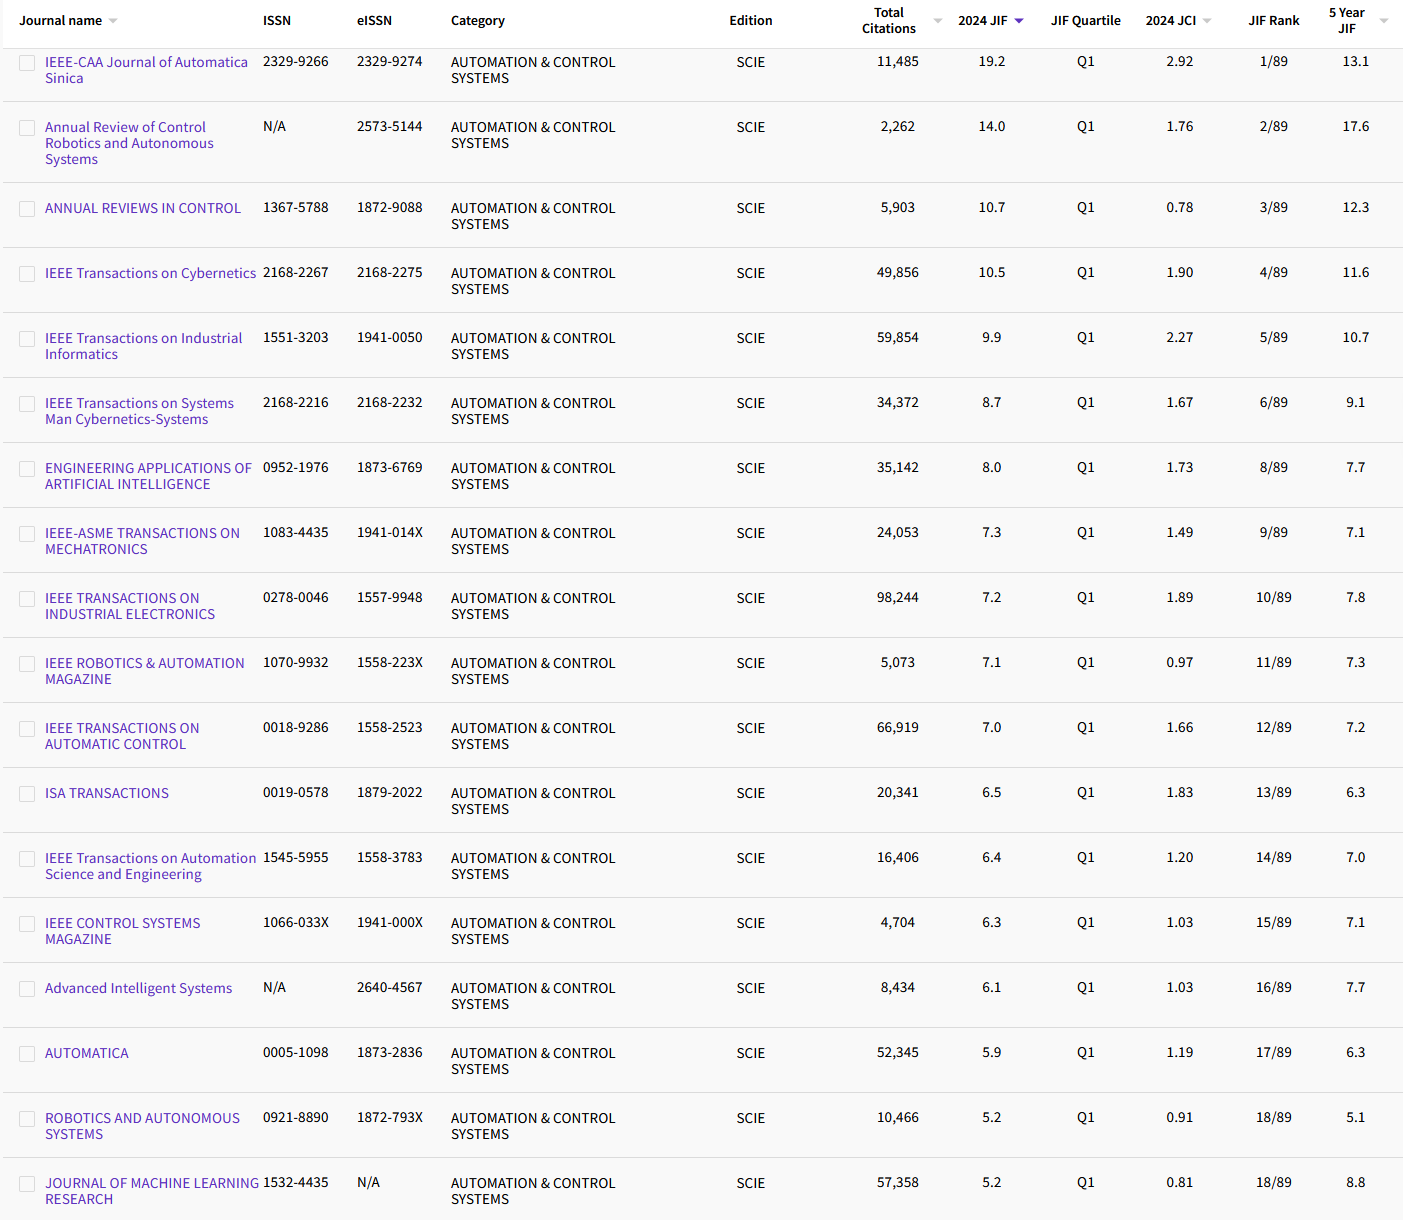Viewport: 1403px width, 1220px height.
Task: Tick IEEE Transactions on Cybernetics checkbox
Action: tap(27, 274)
